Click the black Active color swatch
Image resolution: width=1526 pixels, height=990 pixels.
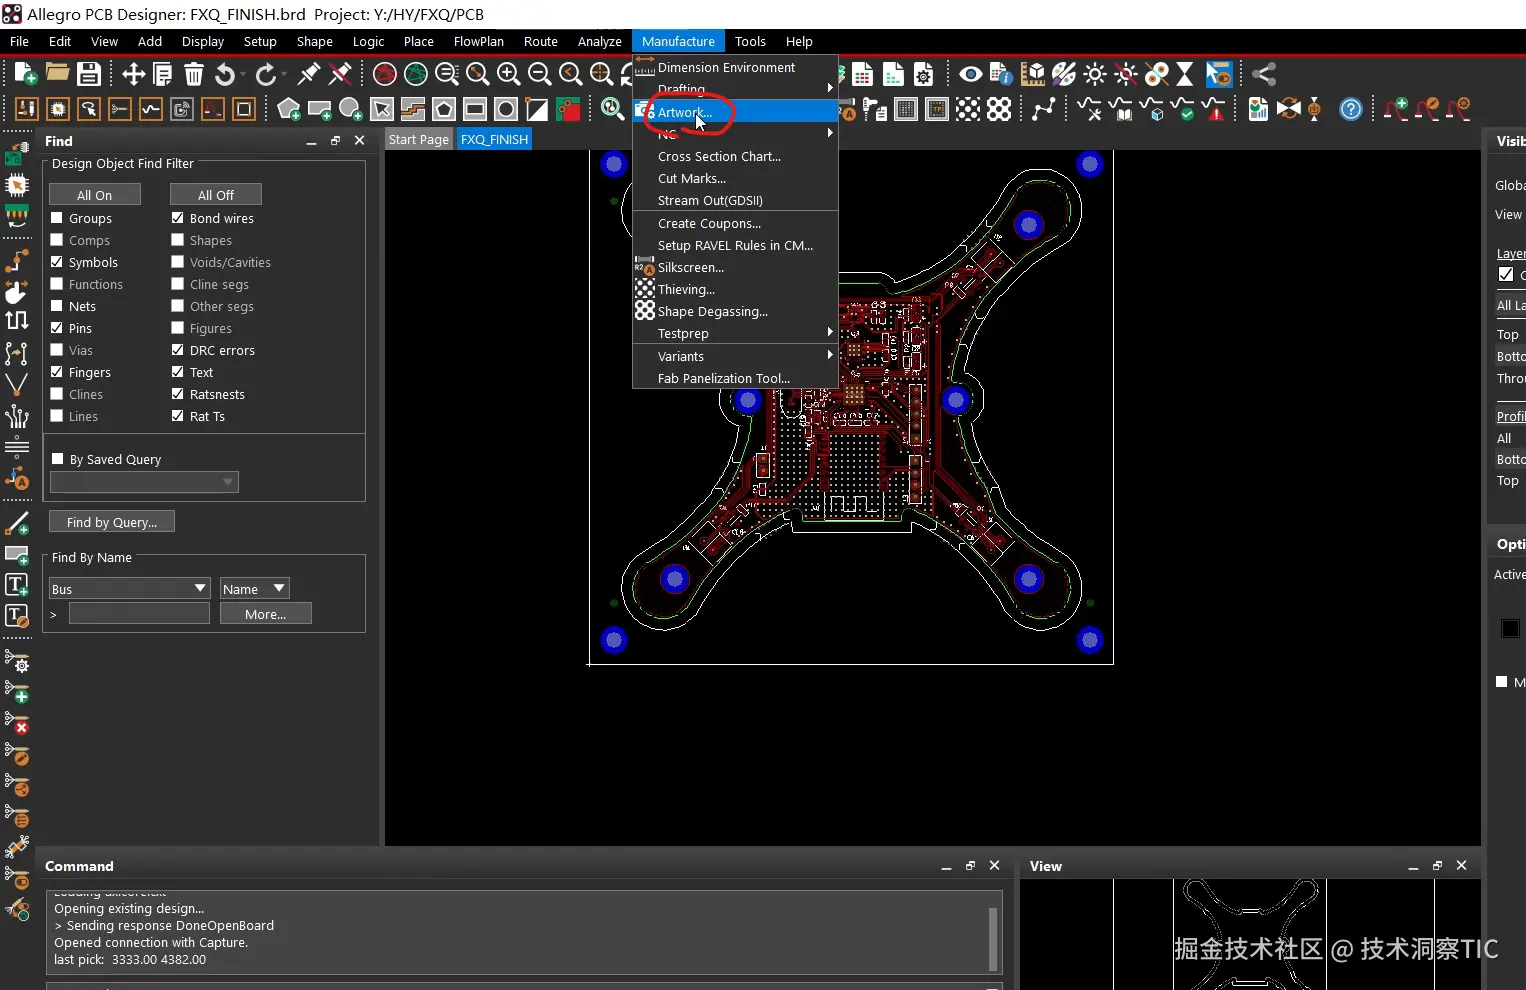[x=1510, y=628]
